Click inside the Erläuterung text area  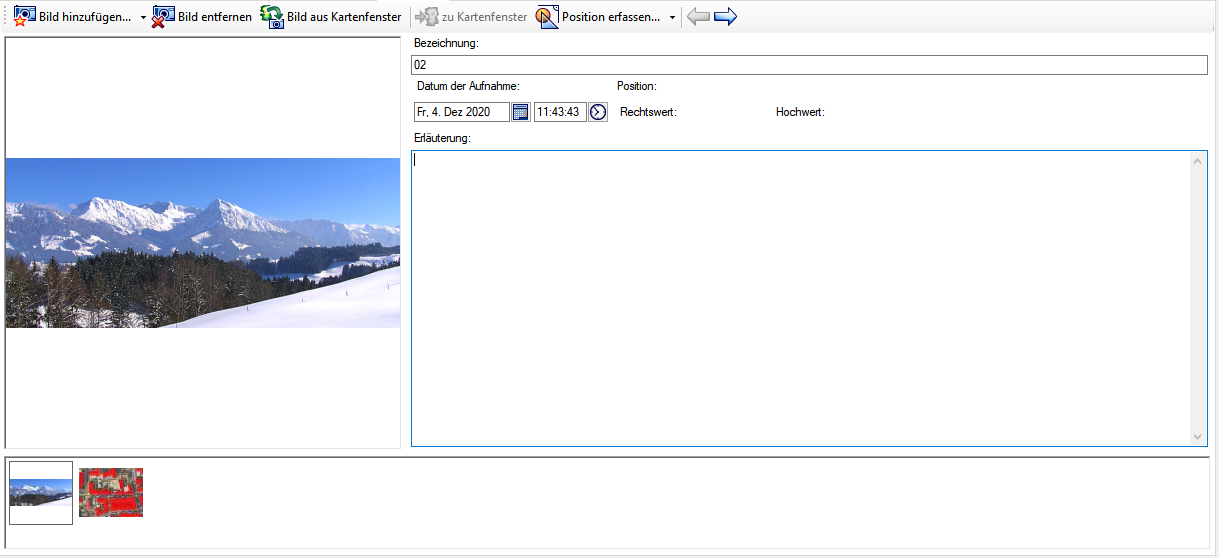click(800, 298)
